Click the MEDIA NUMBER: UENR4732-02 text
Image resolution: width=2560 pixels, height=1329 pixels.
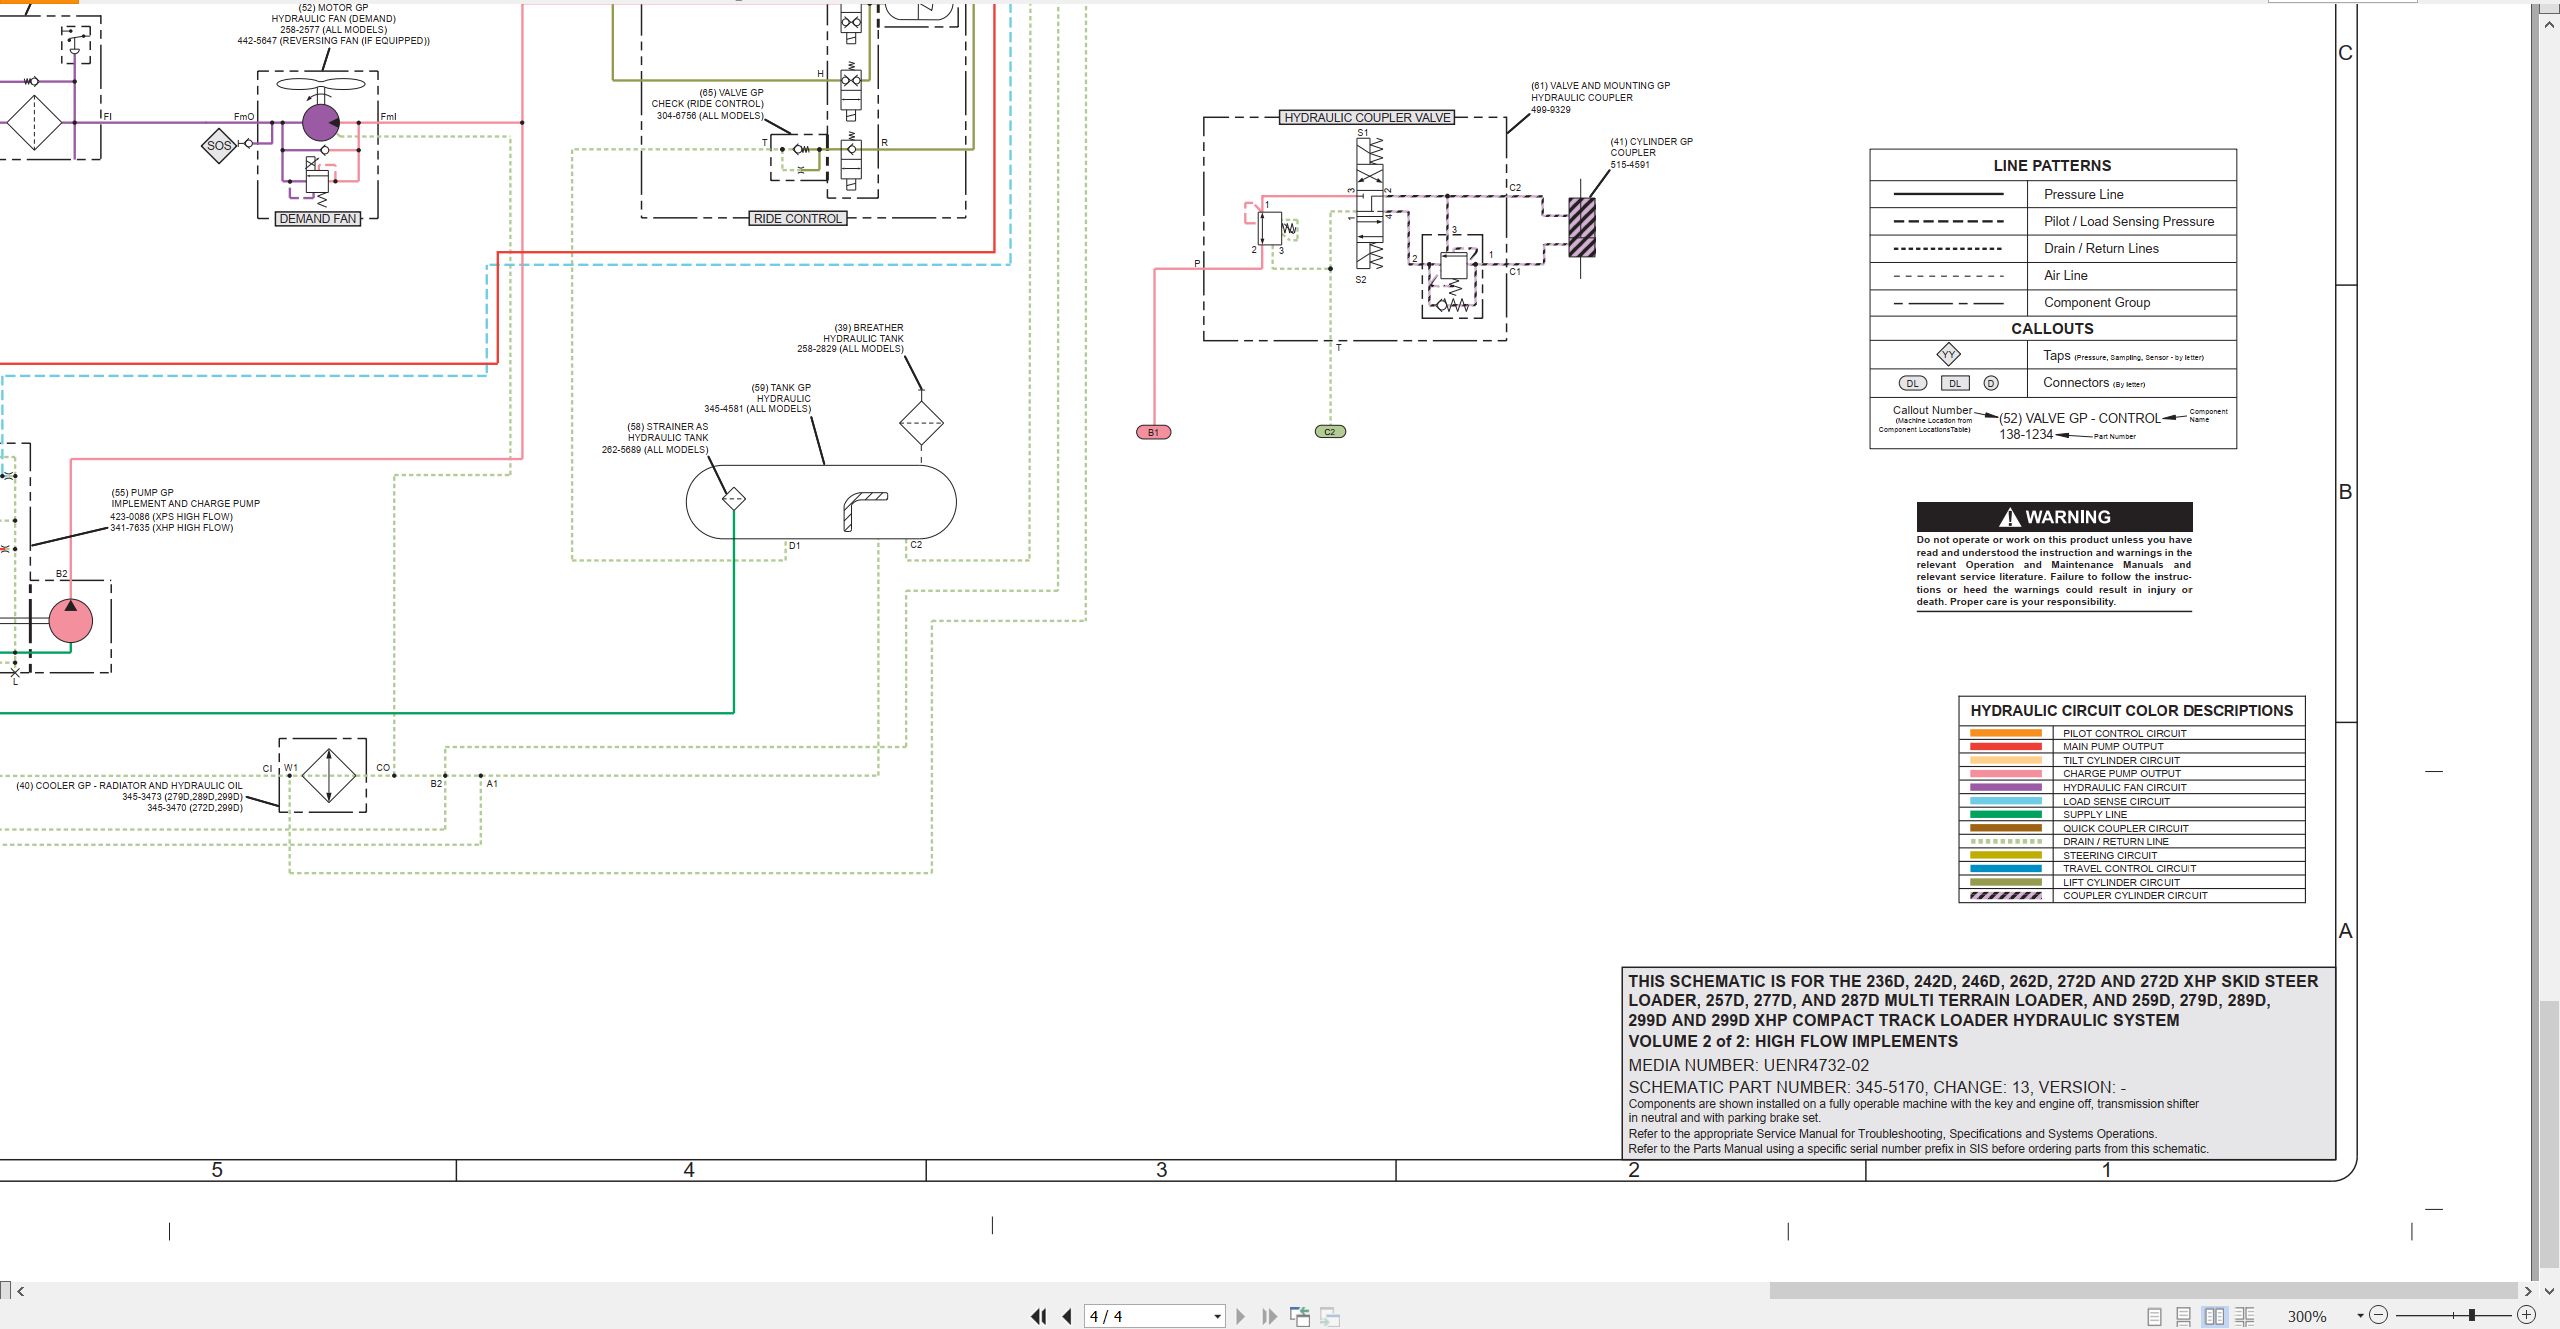tap(1748, 1065)
